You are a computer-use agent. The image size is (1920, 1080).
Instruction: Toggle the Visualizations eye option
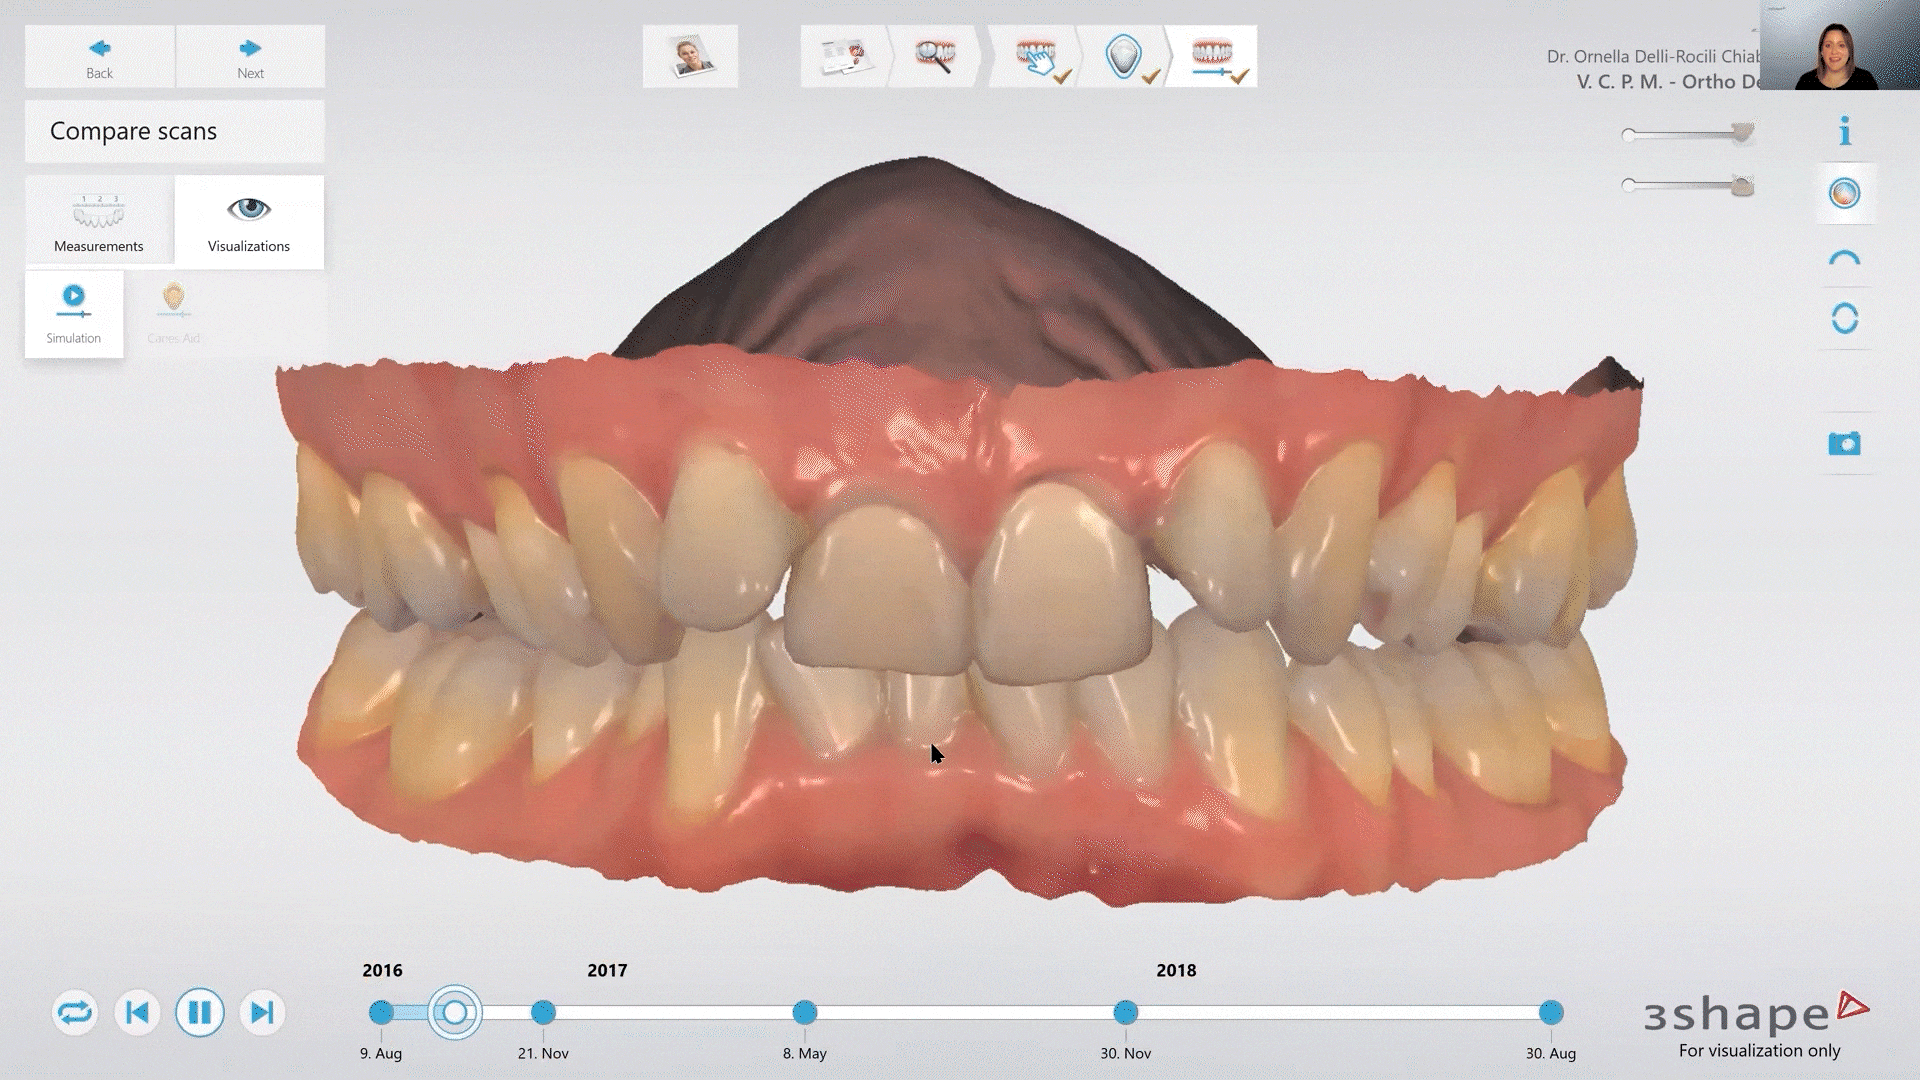248,222
